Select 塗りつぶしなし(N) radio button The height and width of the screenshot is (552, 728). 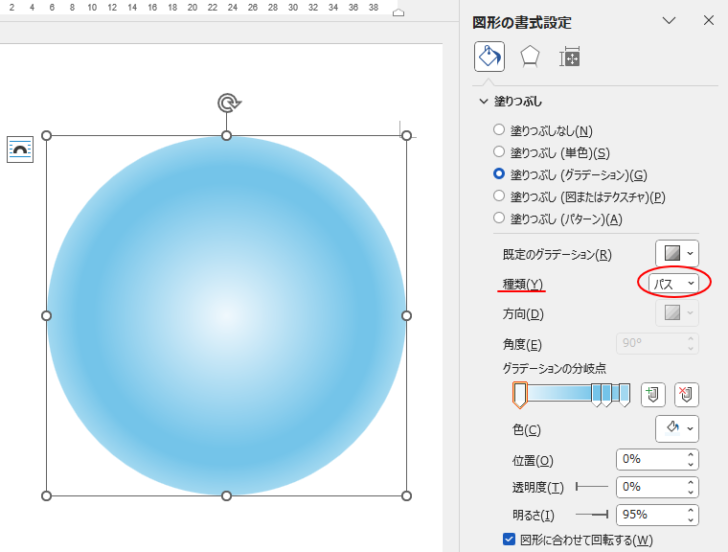coord(499,130)
